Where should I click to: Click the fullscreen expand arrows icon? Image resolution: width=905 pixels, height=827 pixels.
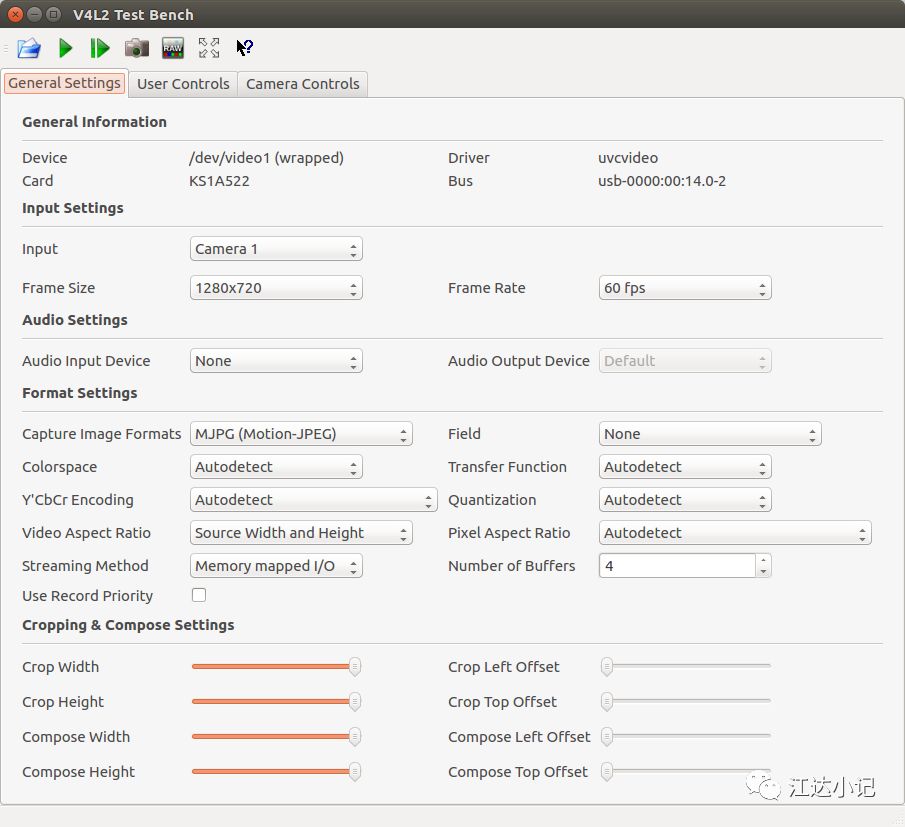pyautogui.click(x=209, y=48)
